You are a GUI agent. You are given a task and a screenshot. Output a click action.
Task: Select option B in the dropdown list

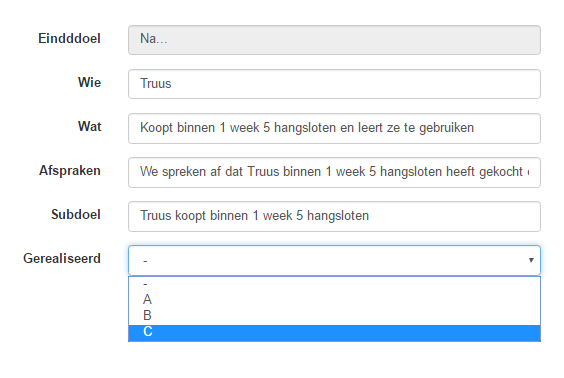click(x=334, y=315)
